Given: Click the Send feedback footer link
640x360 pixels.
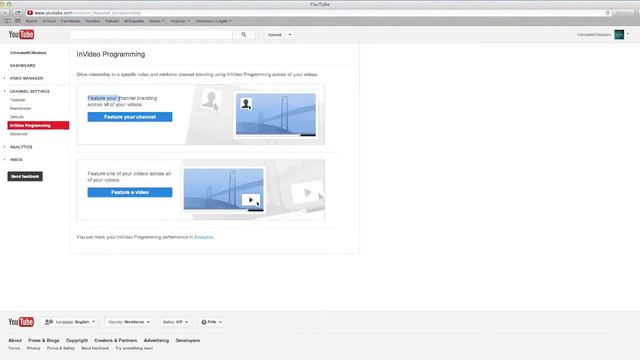Looking at the screenshot, I should [95, 348].
